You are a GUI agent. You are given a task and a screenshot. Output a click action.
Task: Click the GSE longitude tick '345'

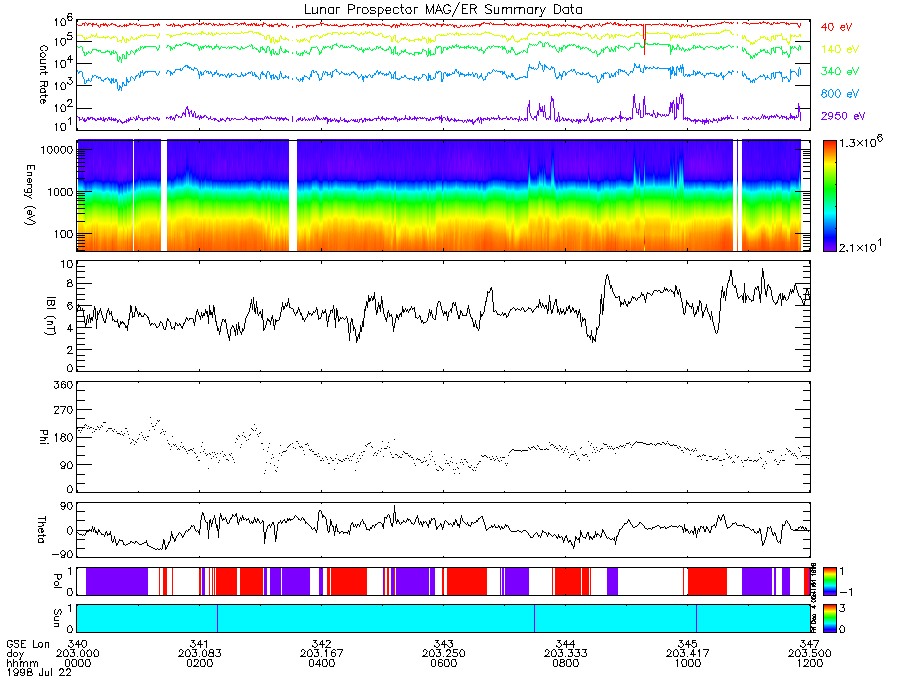coord(688,644)
